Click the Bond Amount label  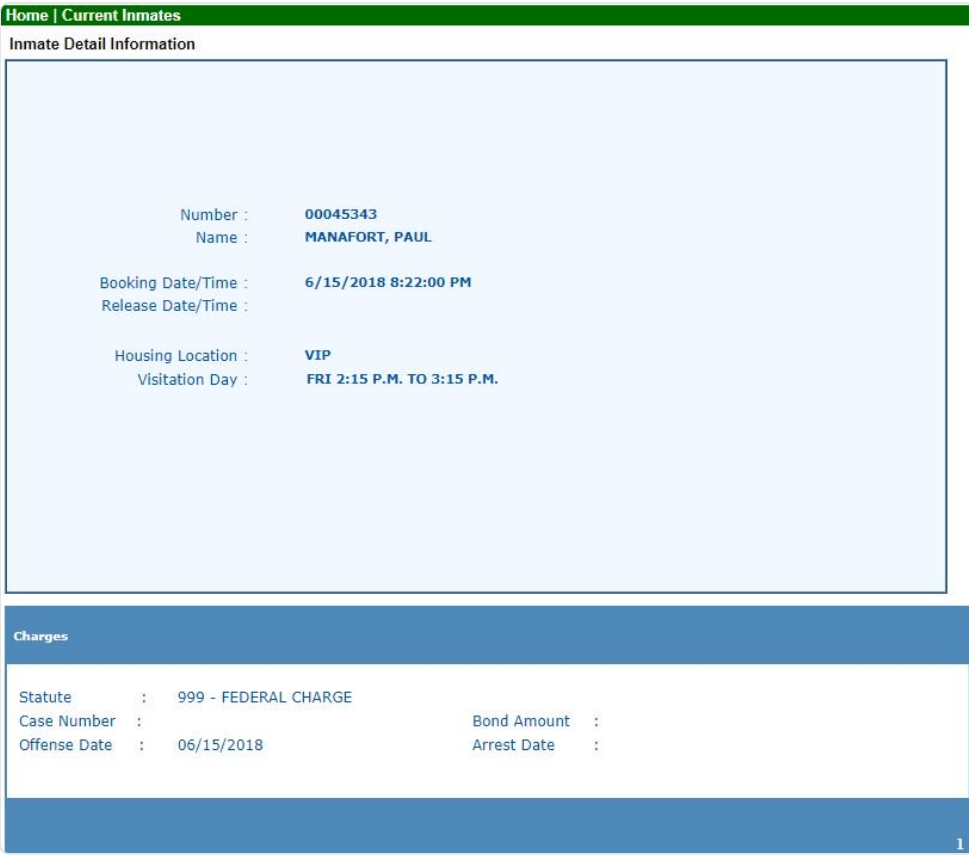click(521, 721)
